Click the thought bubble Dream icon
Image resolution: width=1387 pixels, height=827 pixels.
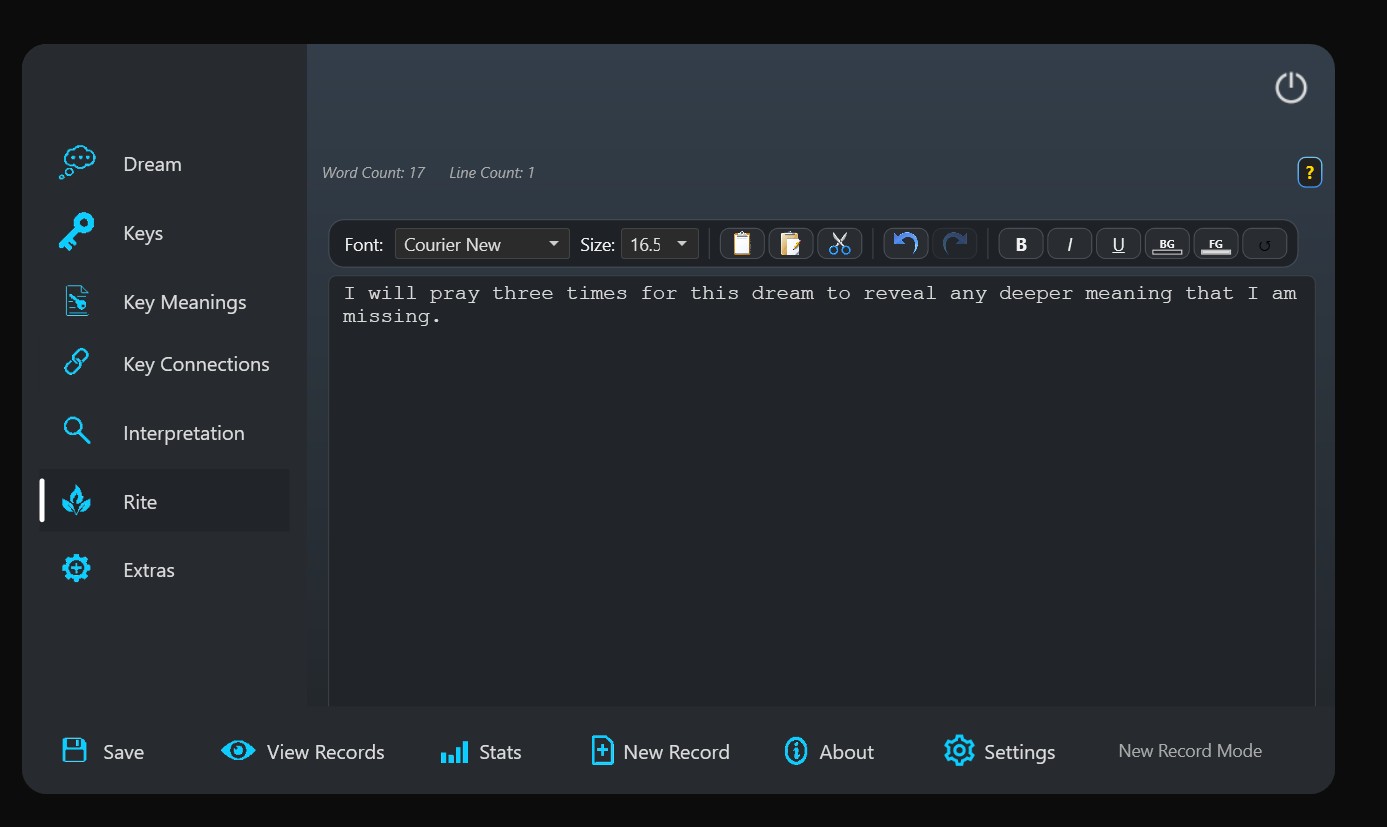point(77,163)
